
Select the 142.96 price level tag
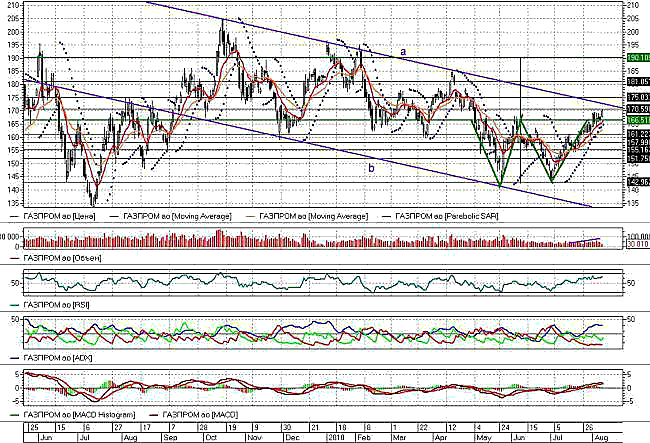tap(638, 182)
